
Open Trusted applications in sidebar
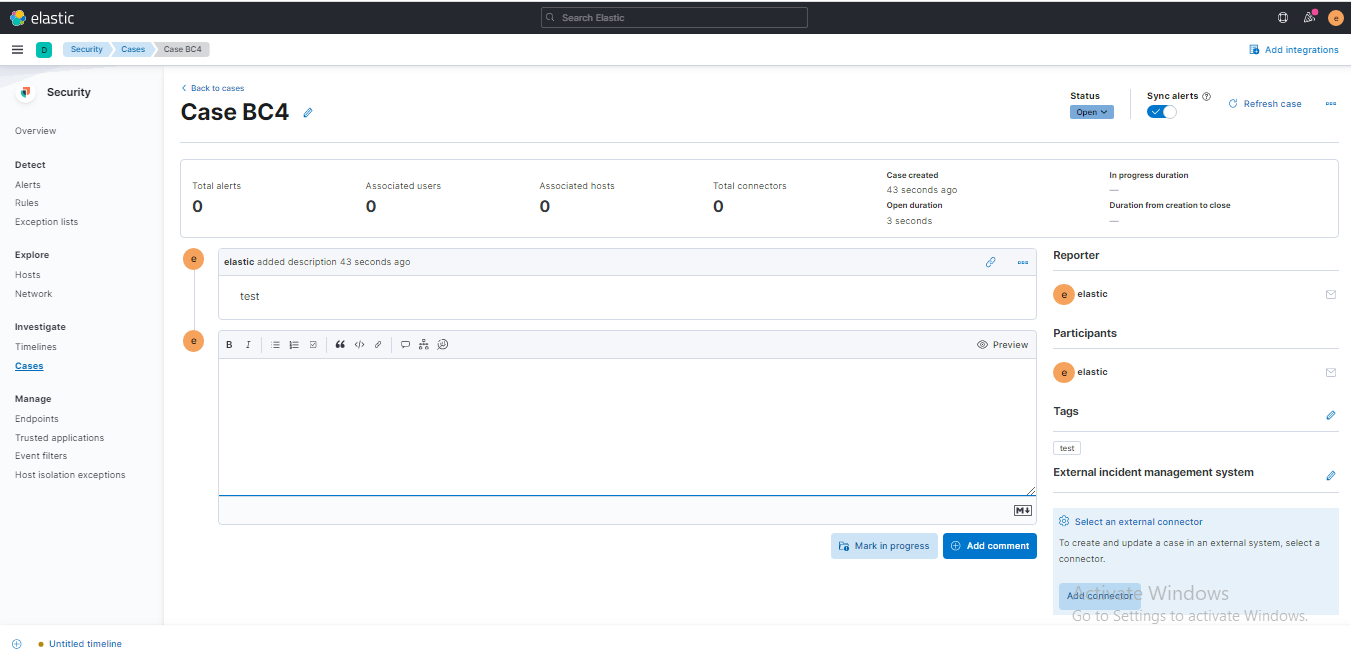pos(59,438)
